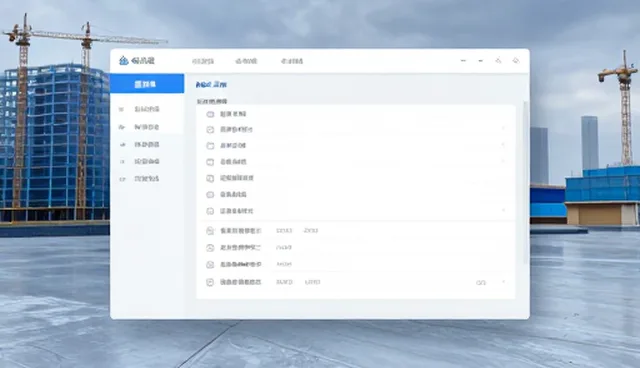
Task: Click the icon of the first list row
Action: (x=210, y=114)
